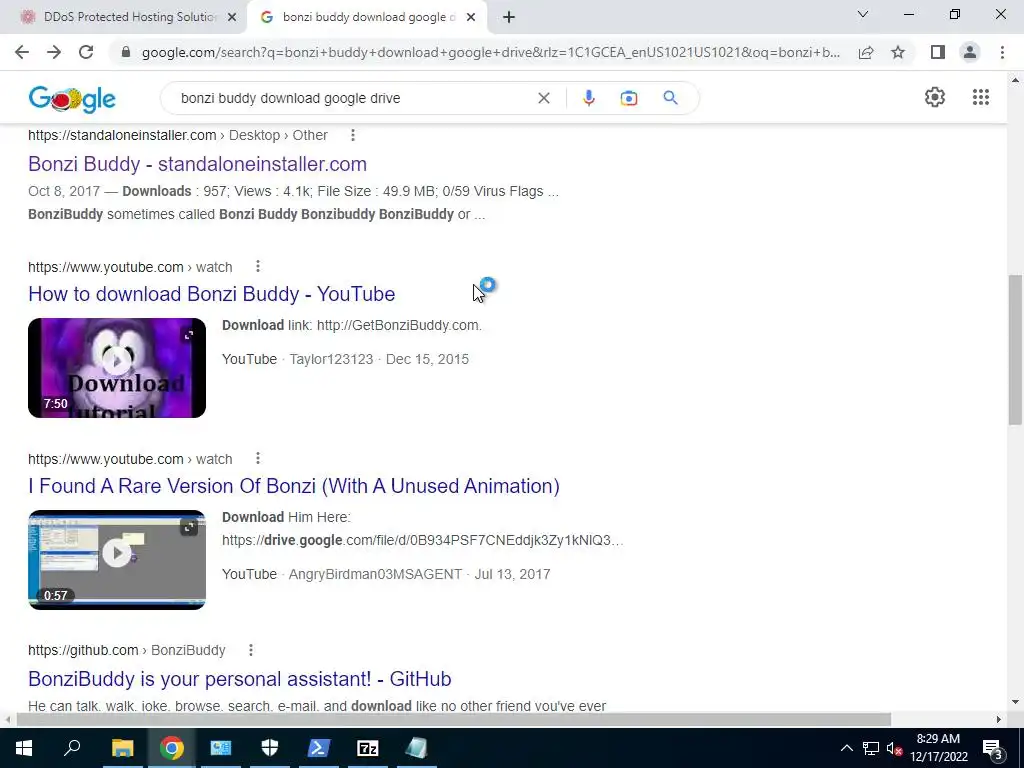Search by image with the camera icon

(x=628, y=98)
